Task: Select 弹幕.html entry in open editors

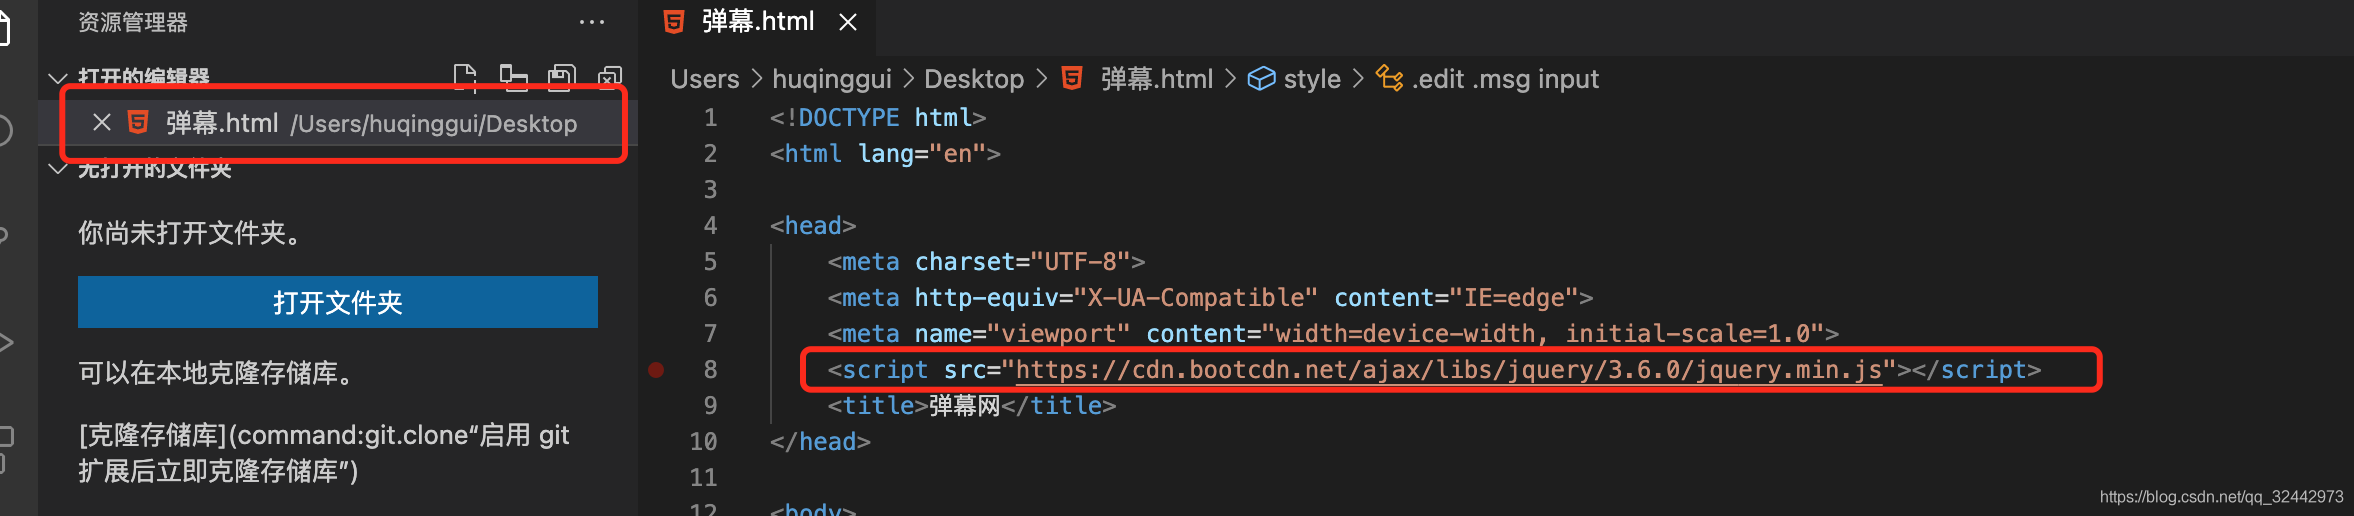Action: [338, 123]
